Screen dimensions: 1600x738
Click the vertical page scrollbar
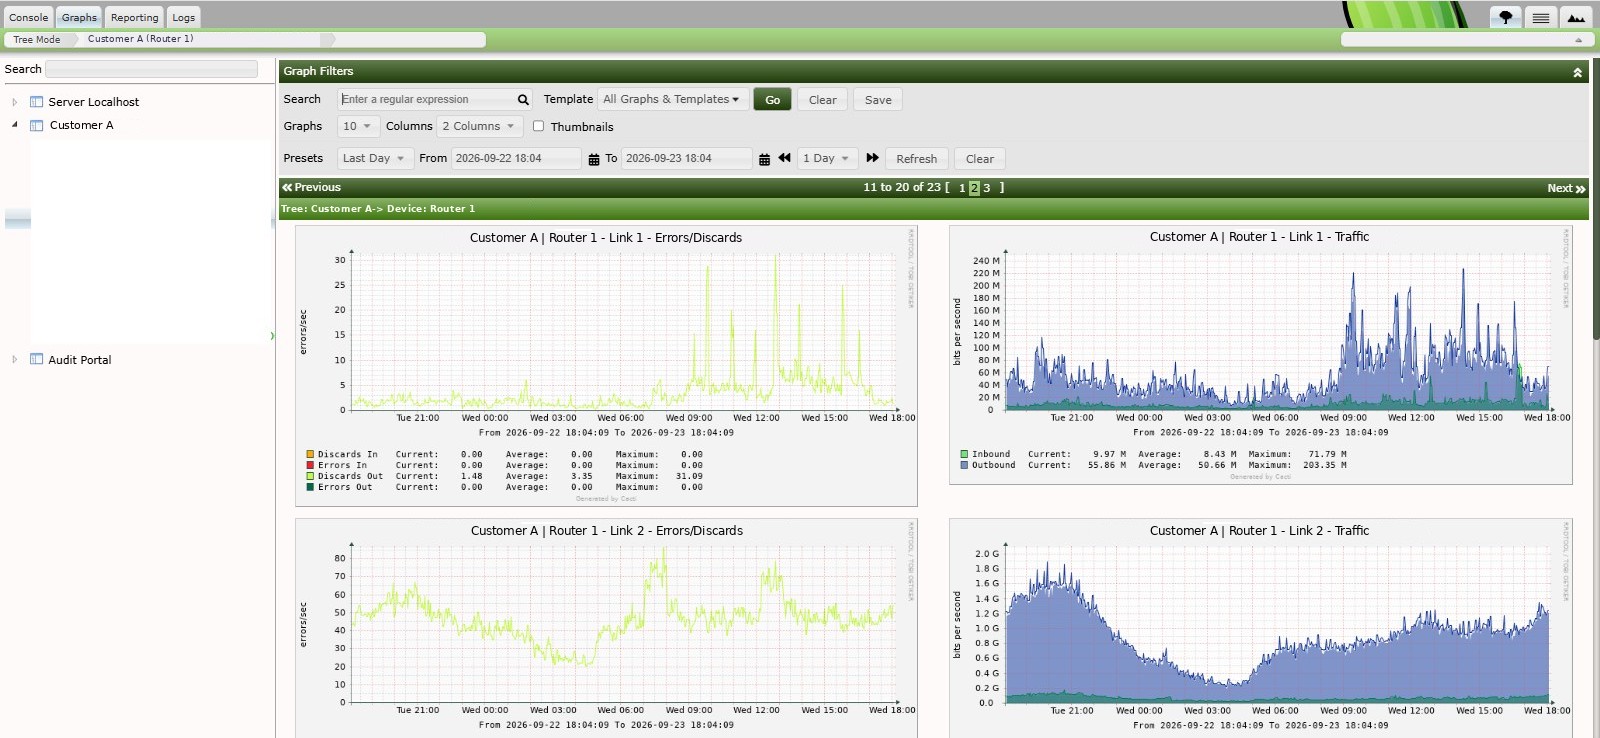point(1595,200)
